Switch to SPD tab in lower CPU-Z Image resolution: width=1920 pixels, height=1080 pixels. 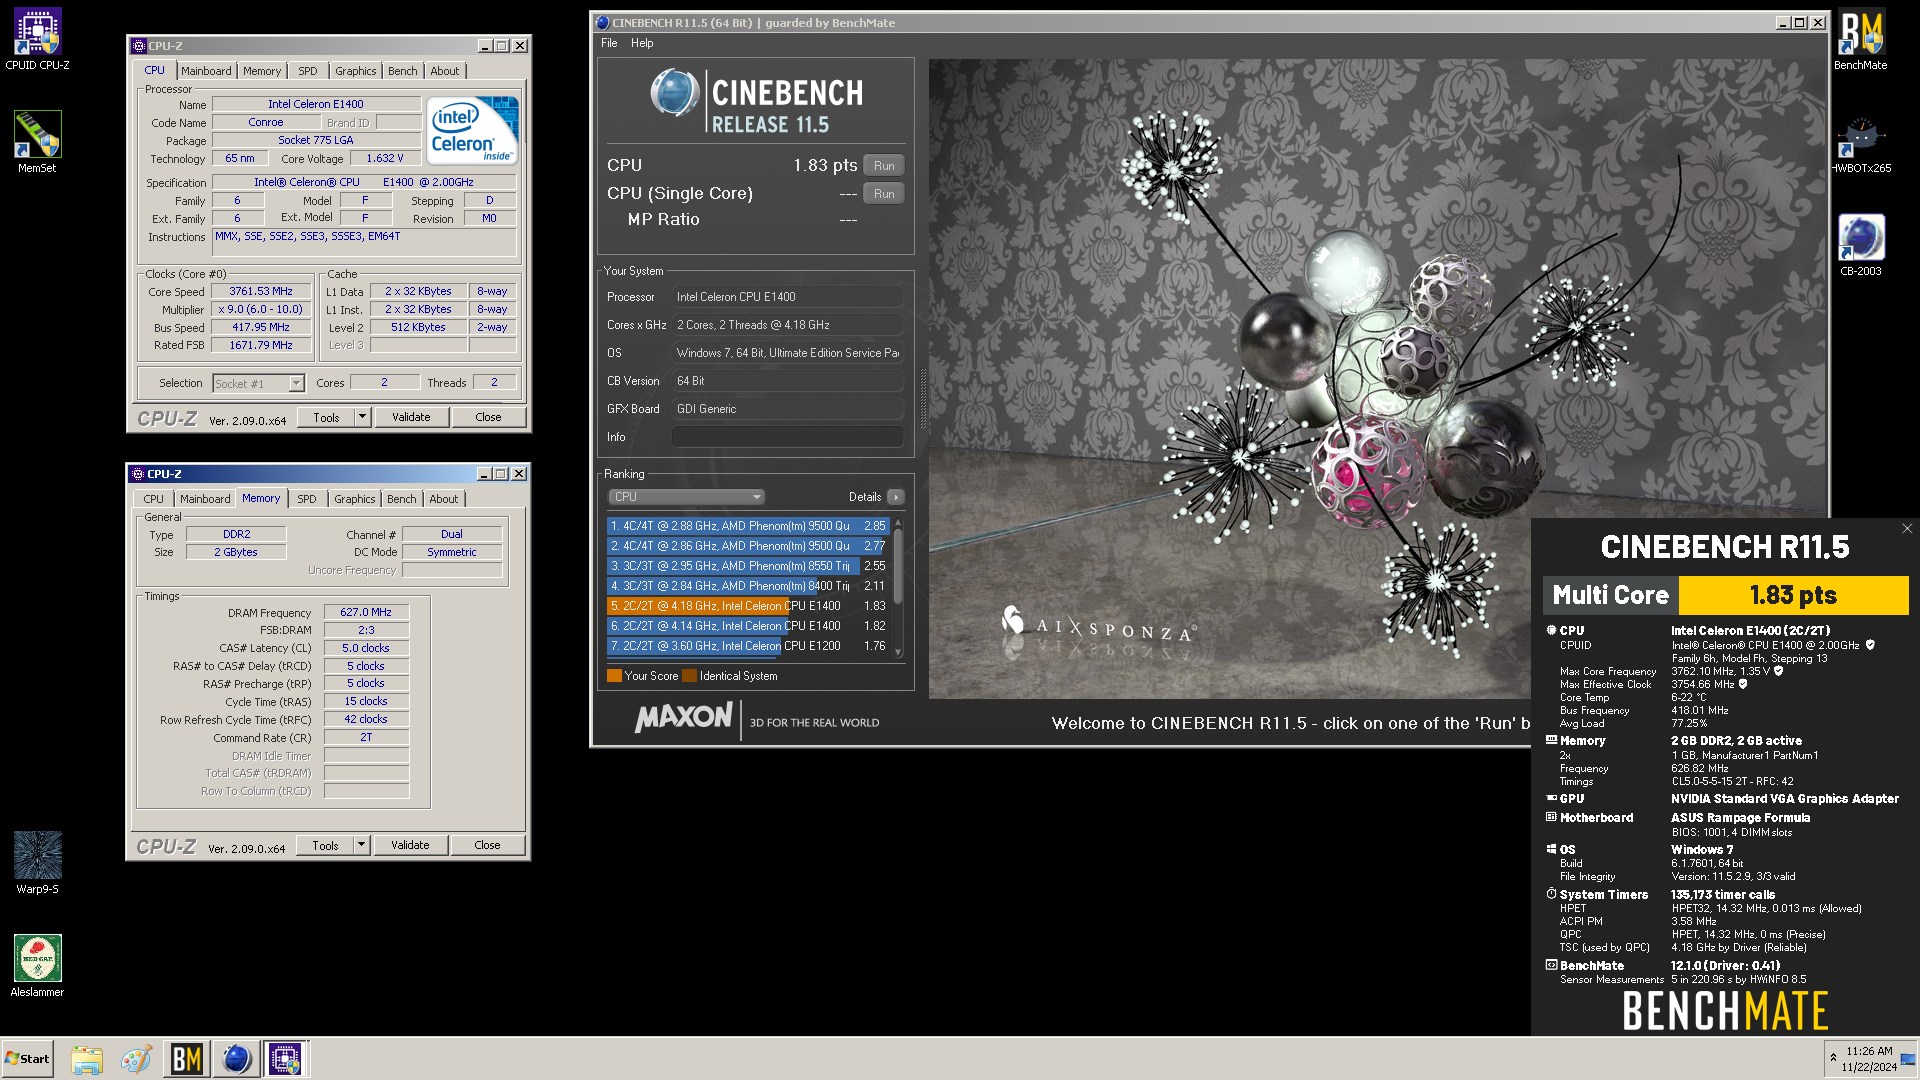(307, 499)
